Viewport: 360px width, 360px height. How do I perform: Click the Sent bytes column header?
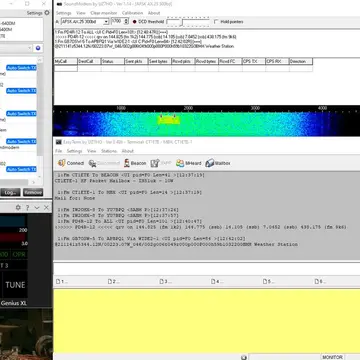(x=160, y=61)
